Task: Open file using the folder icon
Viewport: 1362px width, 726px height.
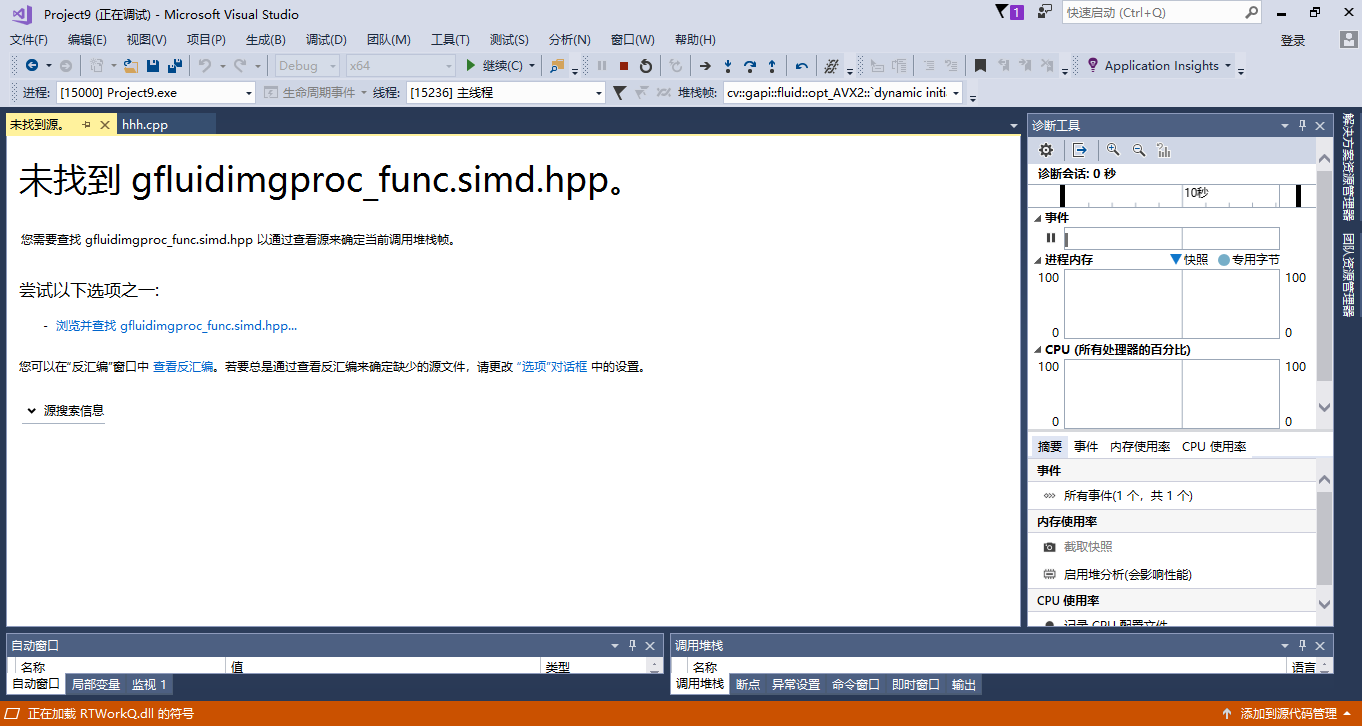Action: click(130, 66)
